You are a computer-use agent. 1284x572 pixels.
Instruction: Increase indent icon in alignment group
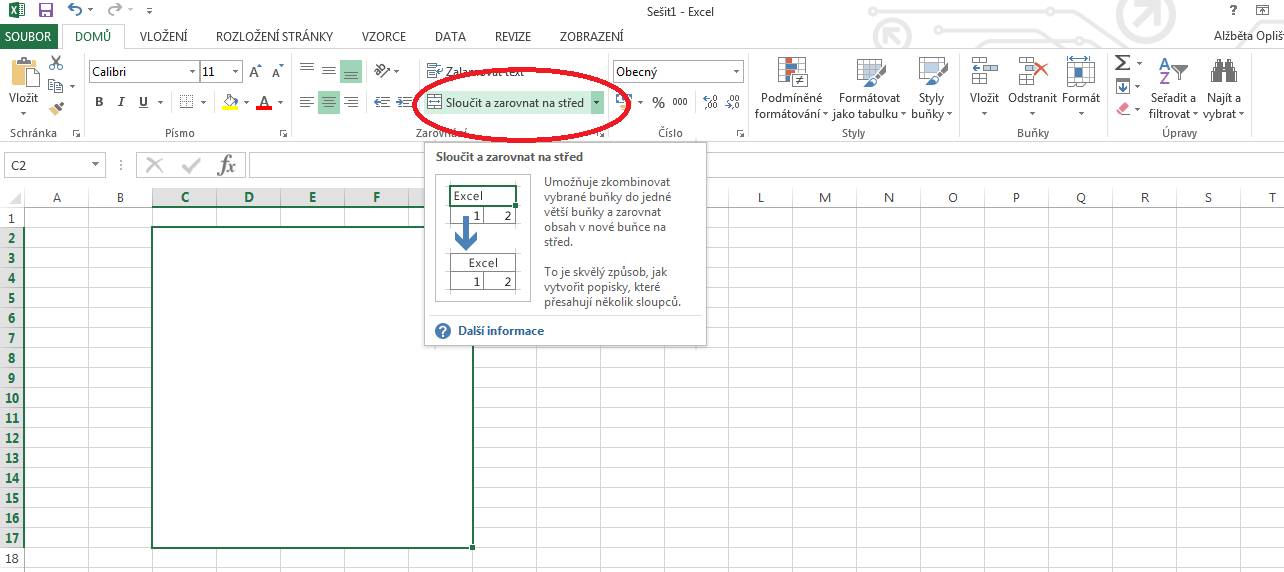403,102
